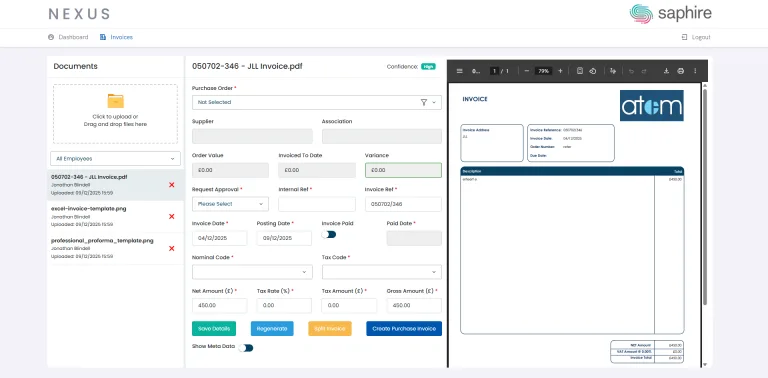Print the invoice PDF
This screenshot has width=768, height=378.
coord(680,71)
